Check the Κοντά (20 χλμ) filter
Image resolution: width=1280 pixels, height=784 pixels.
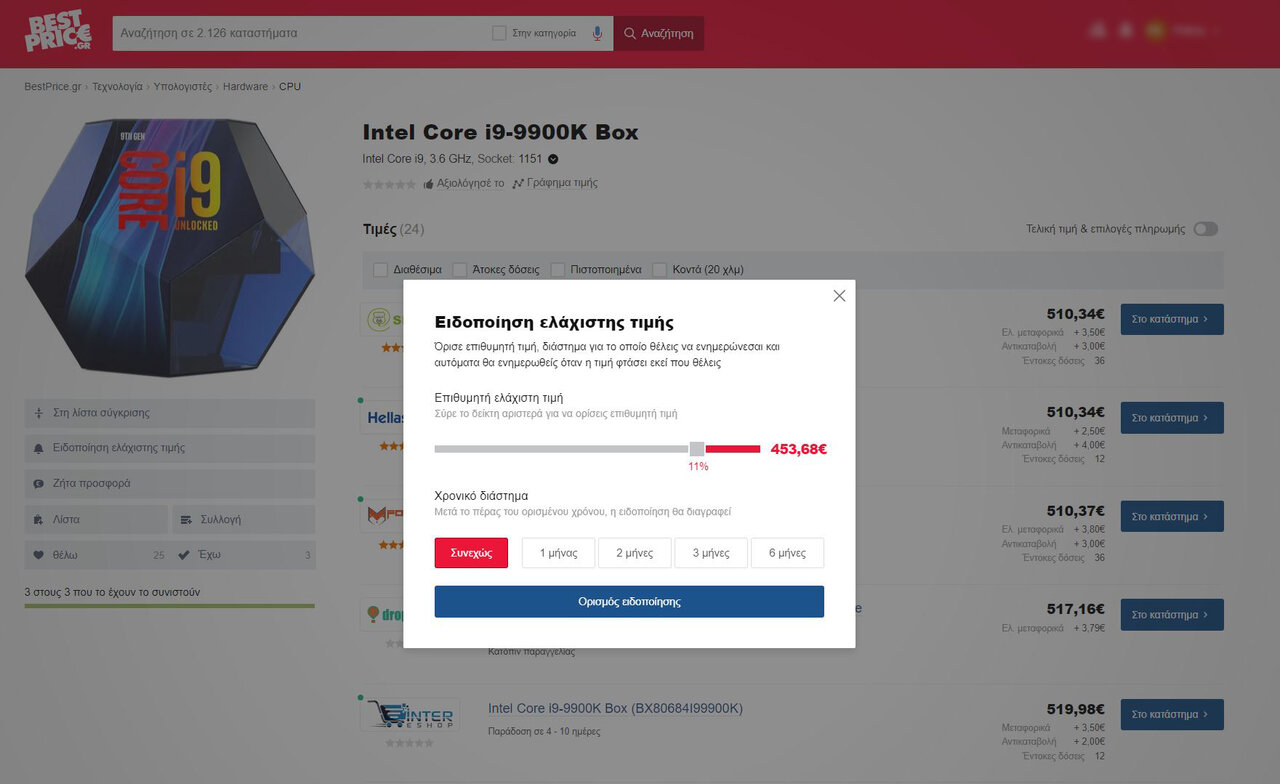coord(659,269)
